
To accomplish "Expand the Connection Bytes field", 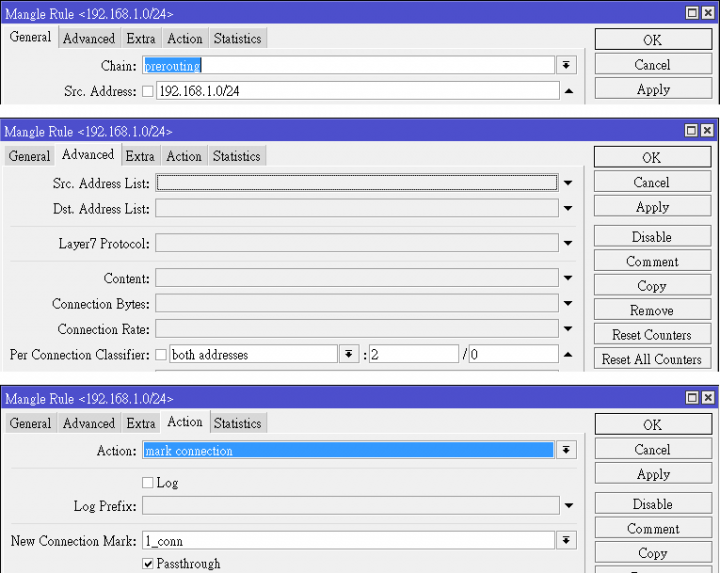I will [568, 303].
